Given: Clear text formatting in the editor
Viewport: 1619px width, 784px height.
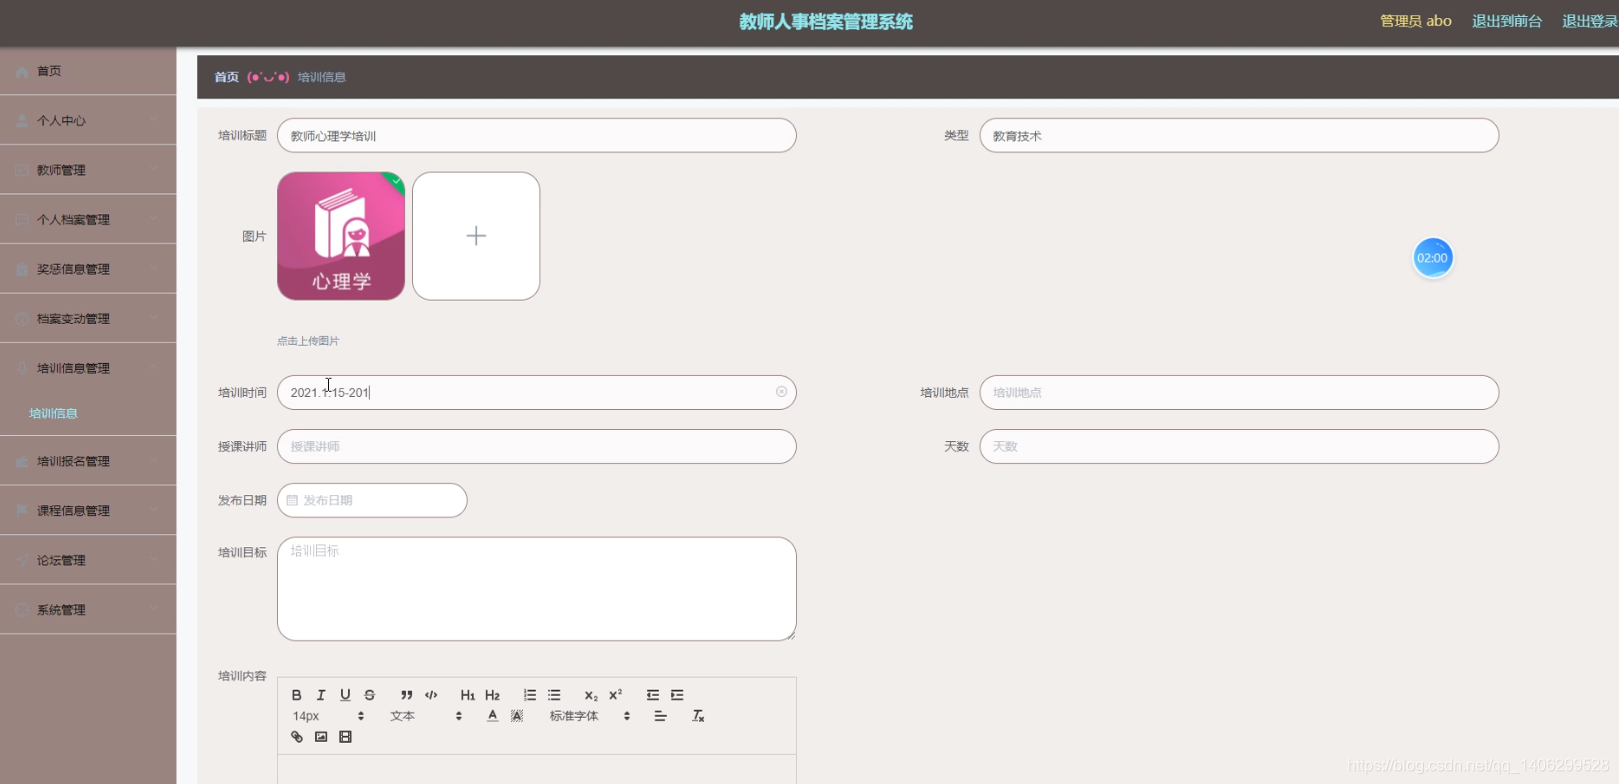Looking at the screenshot, I should point(698,716).
